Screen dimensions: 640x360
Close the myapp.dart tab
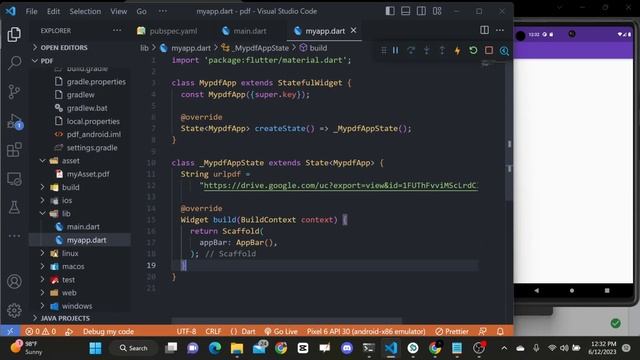353,30
